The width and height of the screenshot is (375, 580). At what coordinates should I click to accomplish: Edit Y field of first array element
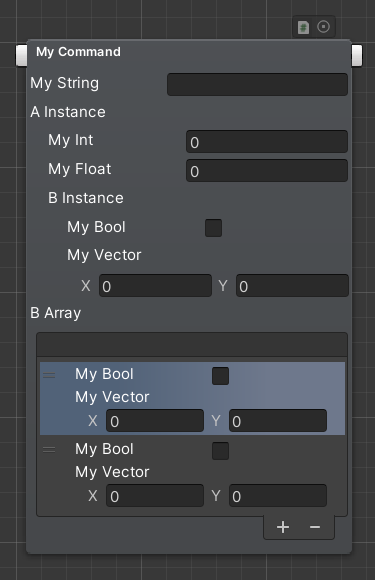click(x=278, y=421)
